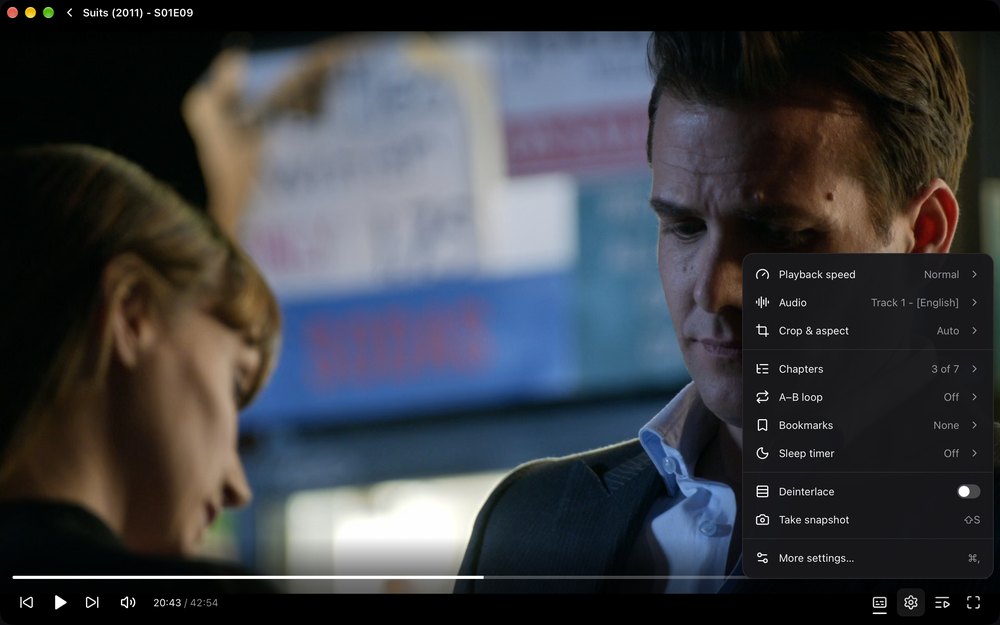The width and height of the screenshot is (1000, 625).
Task: Open the Playback speed menu item
Action: click(x=867, y=275)
